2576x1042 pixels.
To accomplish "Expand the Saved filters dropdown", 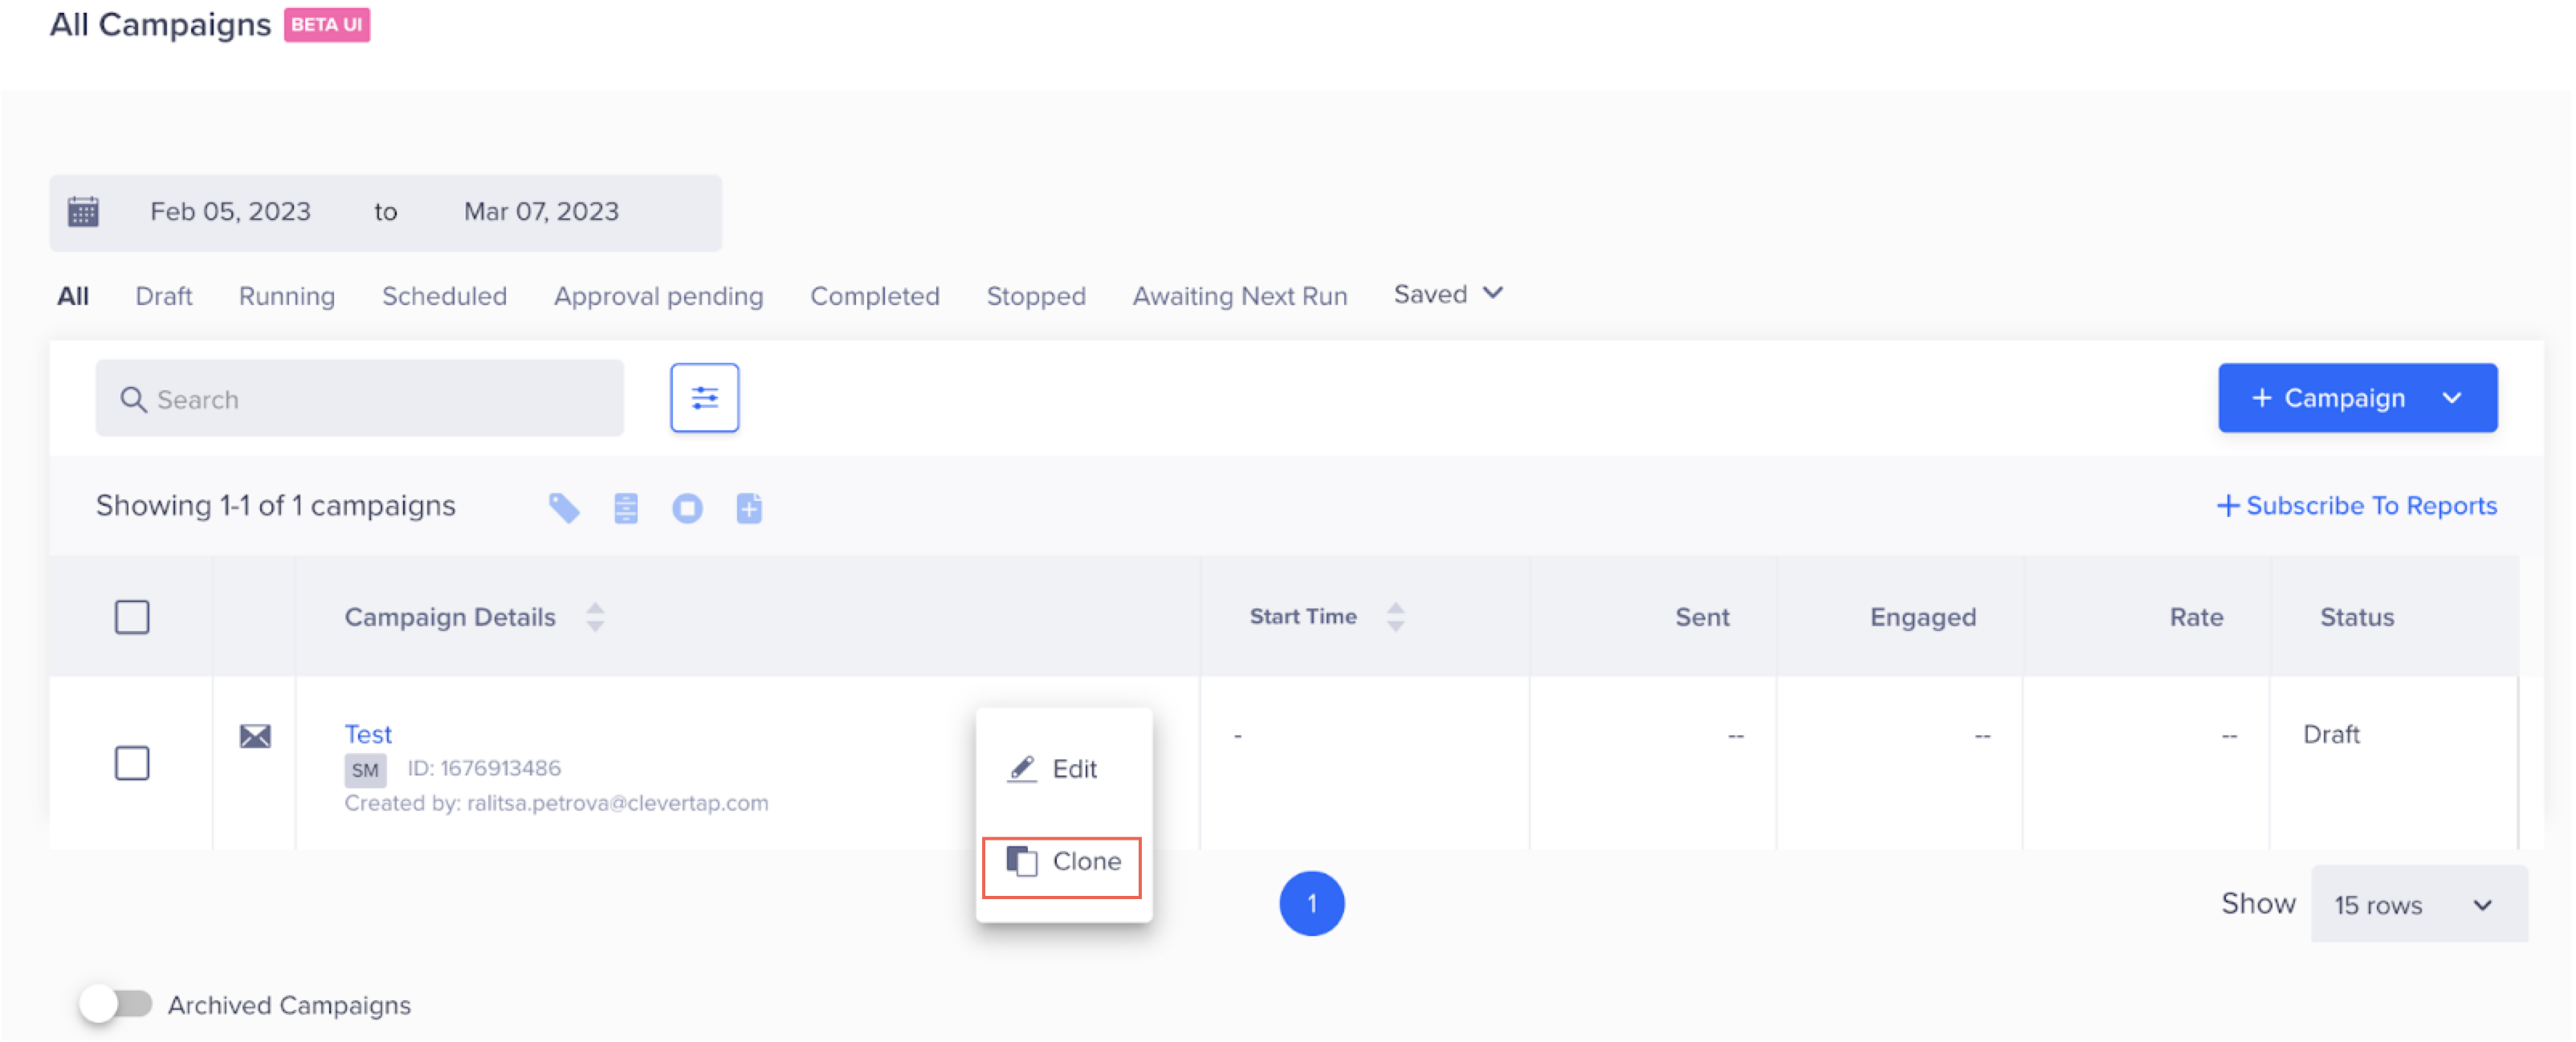I will coord(1447,294).
